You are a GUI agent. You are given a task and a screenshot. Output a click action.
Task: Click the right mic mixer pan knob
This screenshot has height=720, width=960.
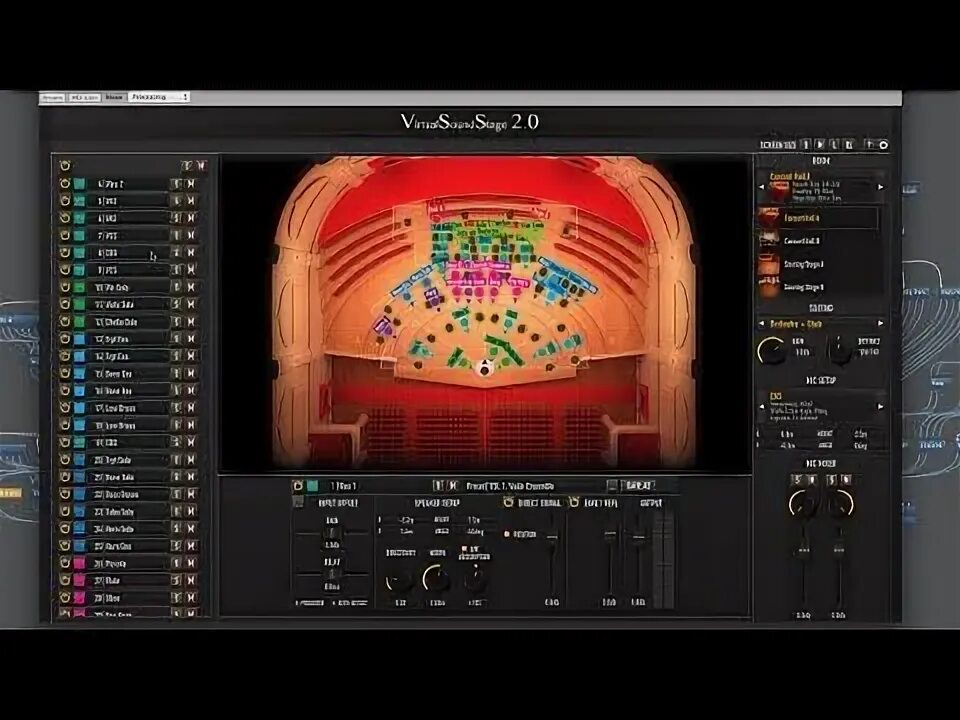tap(840, 503)
